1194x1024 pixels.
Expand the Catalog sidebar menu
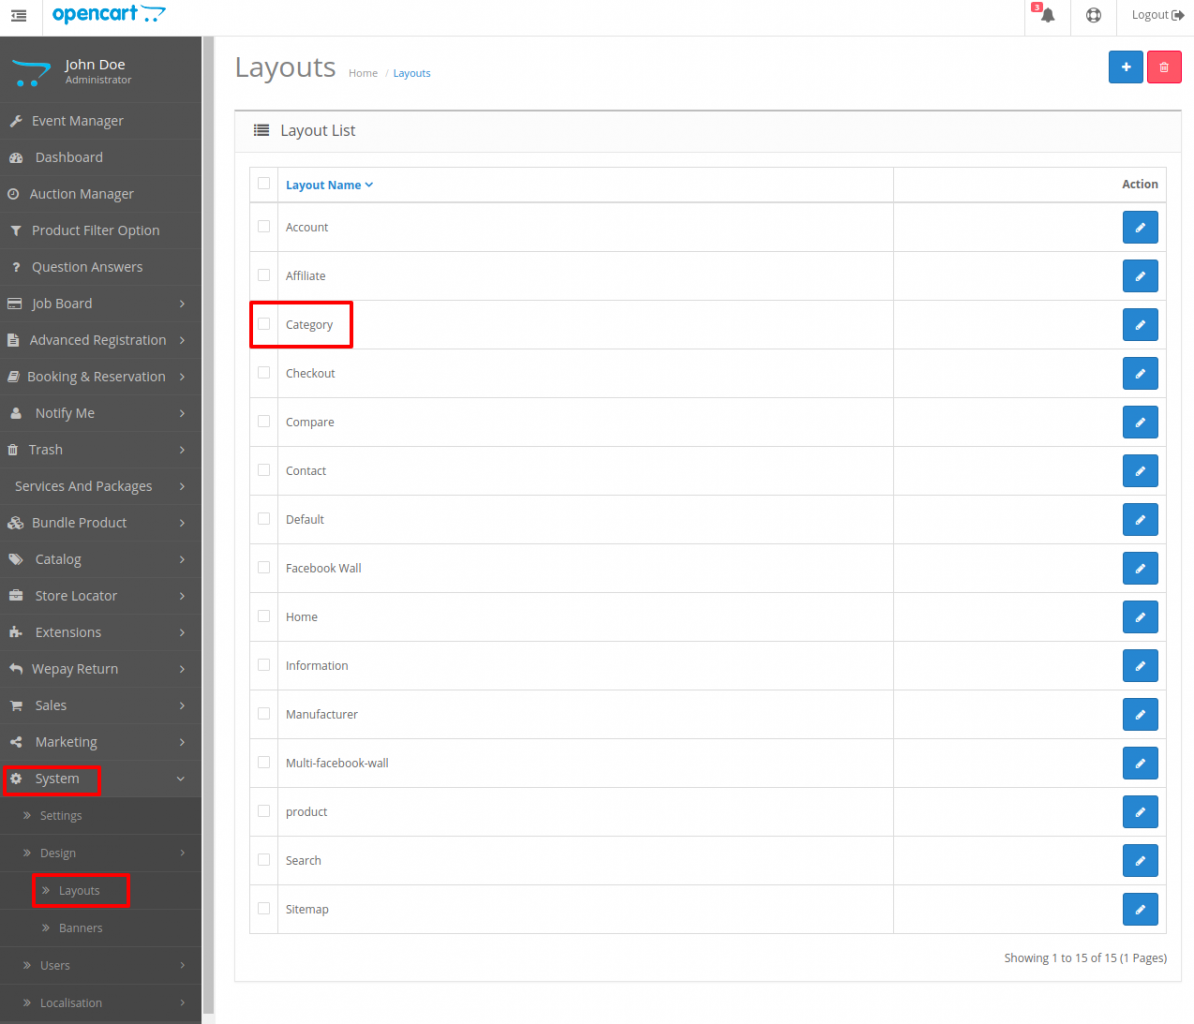pos(58,559)
